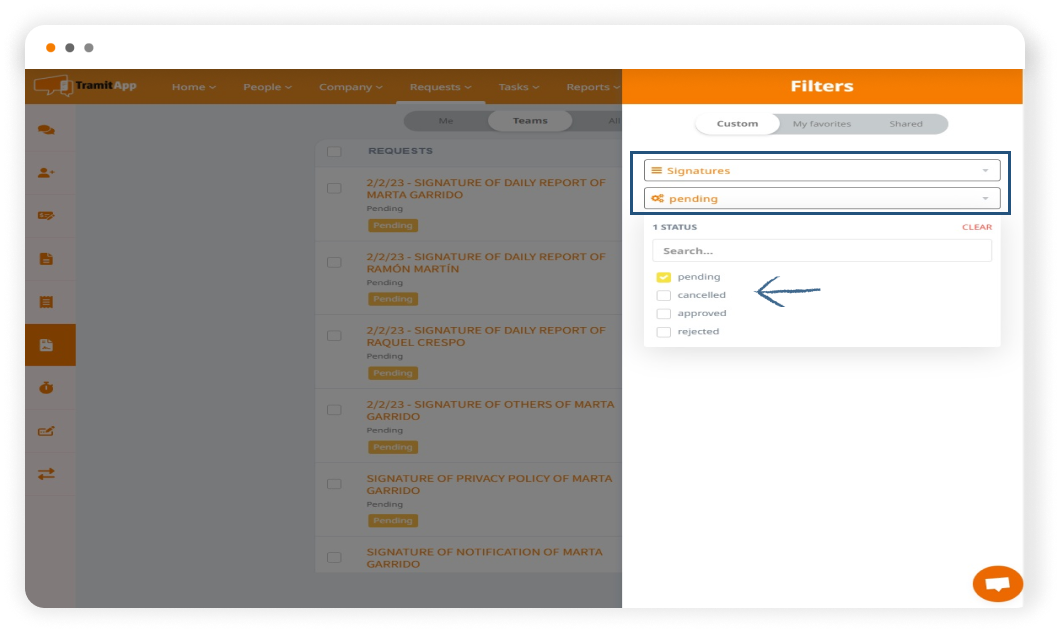Image resolution: width=1061 pixels, height=633 pixels.
Task: Click the add person sidebar icon
Action: pyautogui.click(x=46, y=173)
